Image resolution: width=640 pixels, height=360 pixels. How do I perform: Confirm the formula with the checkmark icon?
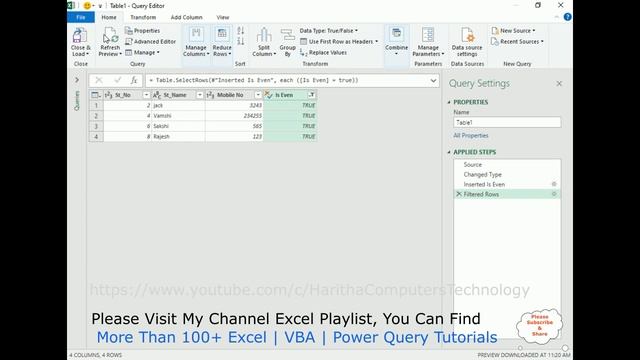point(118,80)
